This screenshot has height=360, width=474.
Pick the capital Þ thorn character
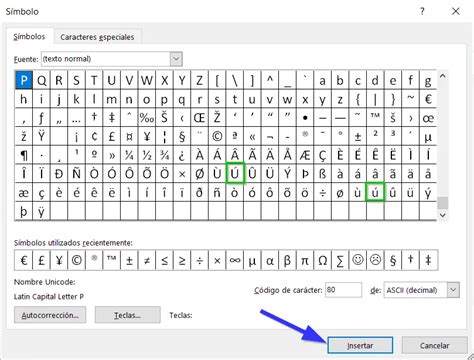pos(305,174)
